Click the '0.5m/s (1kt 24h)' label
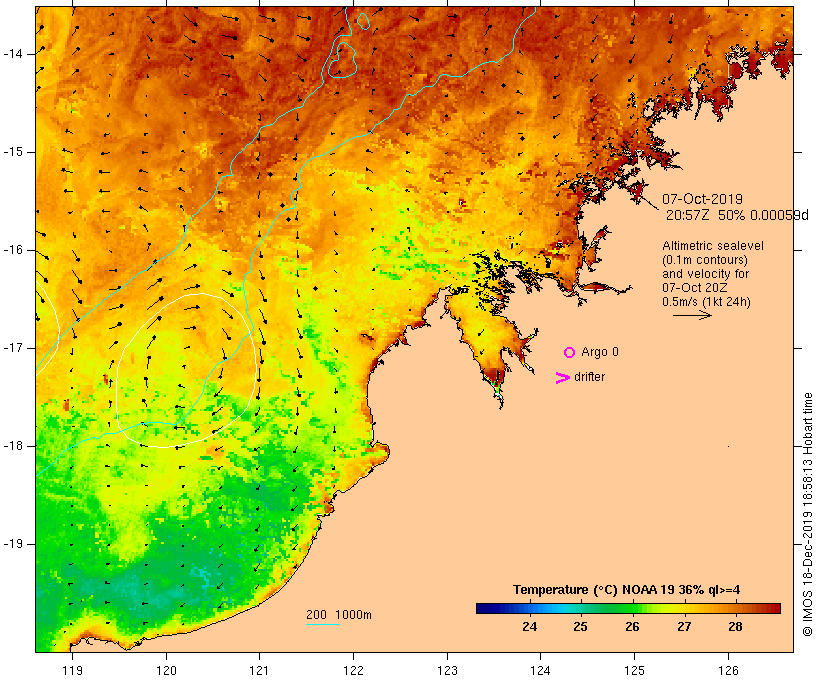Image resolution: width=820 pixels, height=680 pixels. coord(706,302)
